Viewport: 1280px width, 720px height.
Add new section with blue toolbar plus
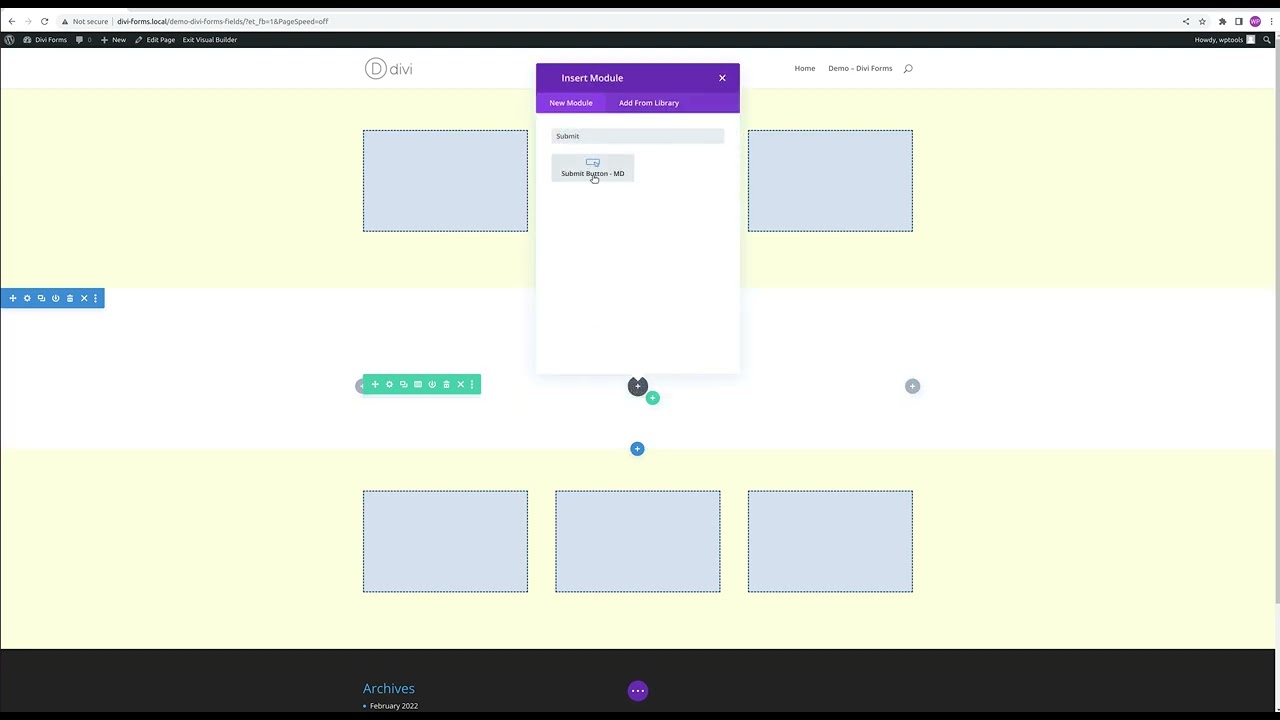13,298
